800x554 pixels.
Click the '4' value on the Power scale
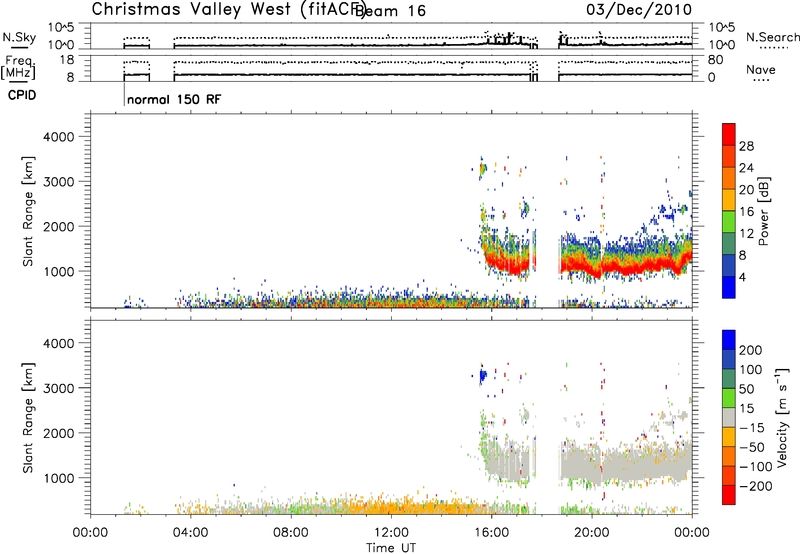[x=742, y=277]
